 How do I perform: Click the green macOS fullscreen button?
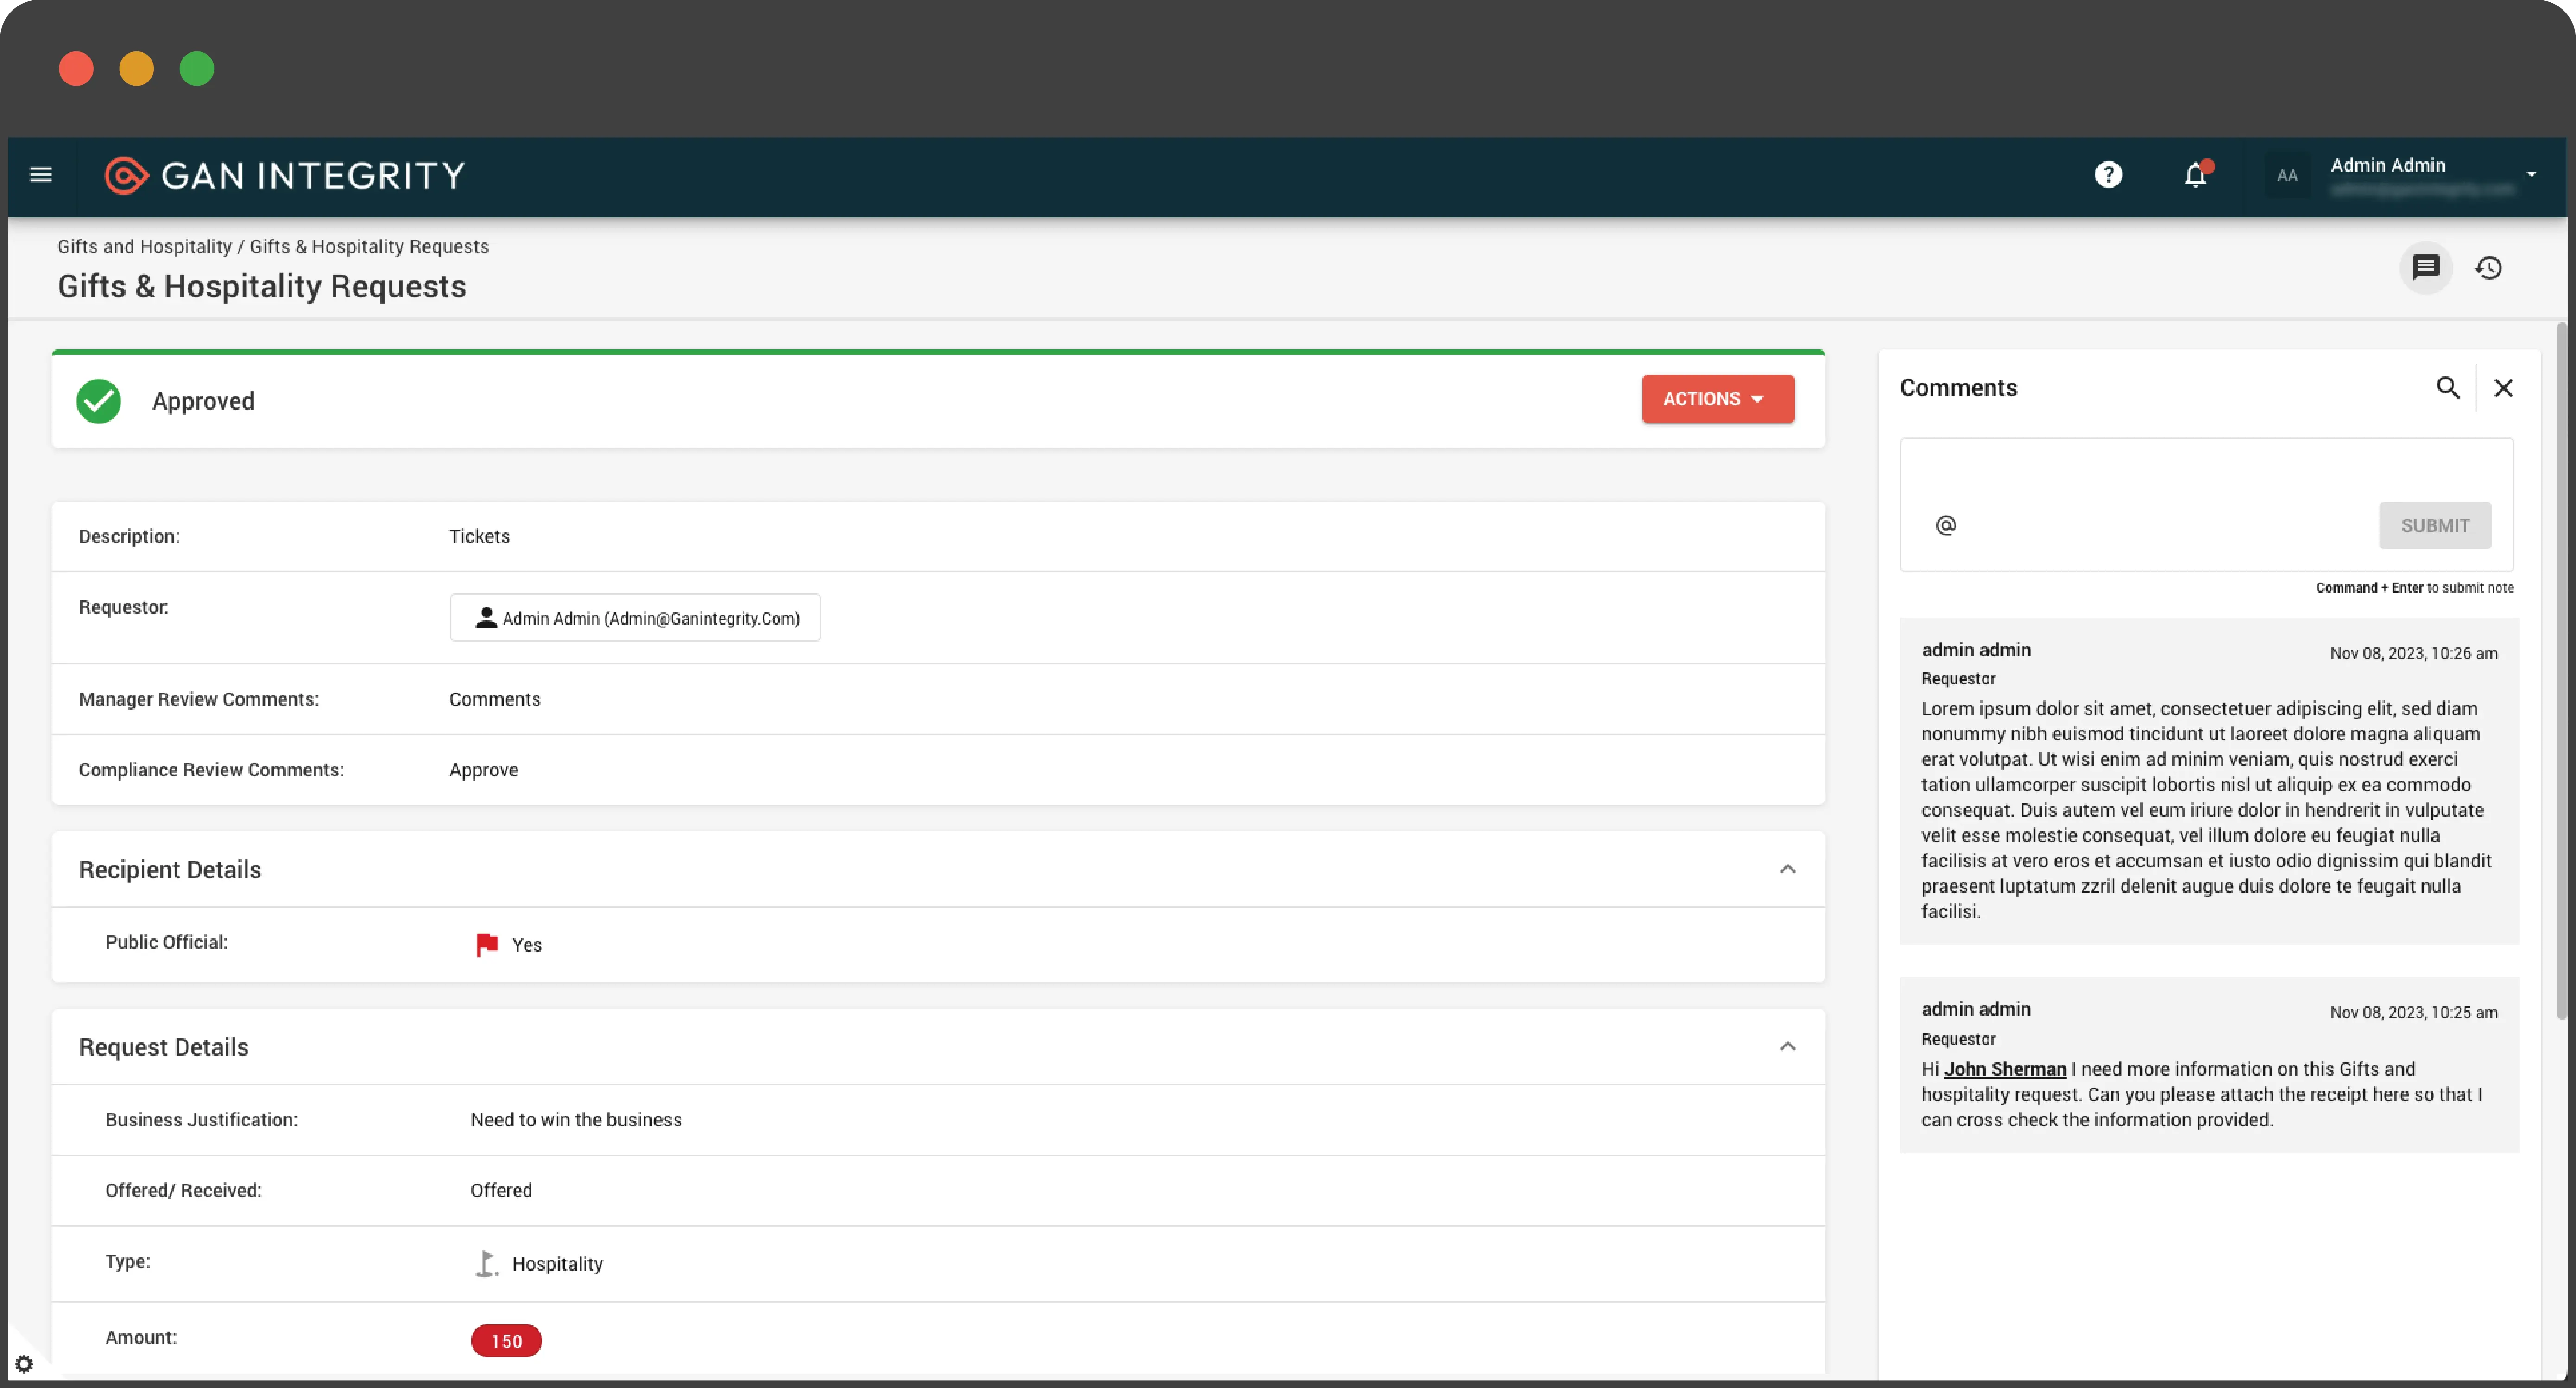(x=196, y=69)
